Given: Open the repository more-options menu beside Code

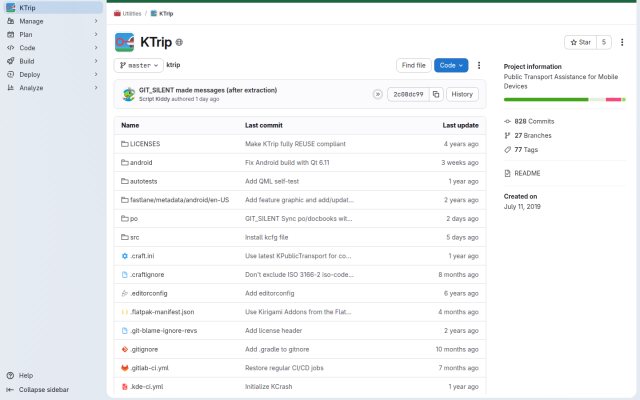Looking at the screenshot, I should (x=479, y=65).
